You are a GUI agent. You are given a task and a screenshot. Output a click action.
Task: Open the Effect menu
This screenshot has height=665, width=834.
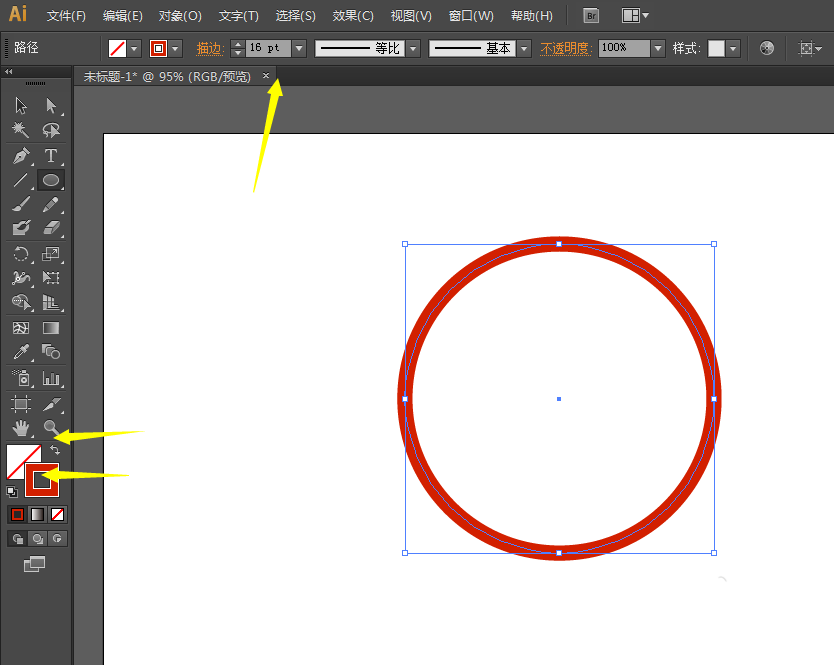353,16
